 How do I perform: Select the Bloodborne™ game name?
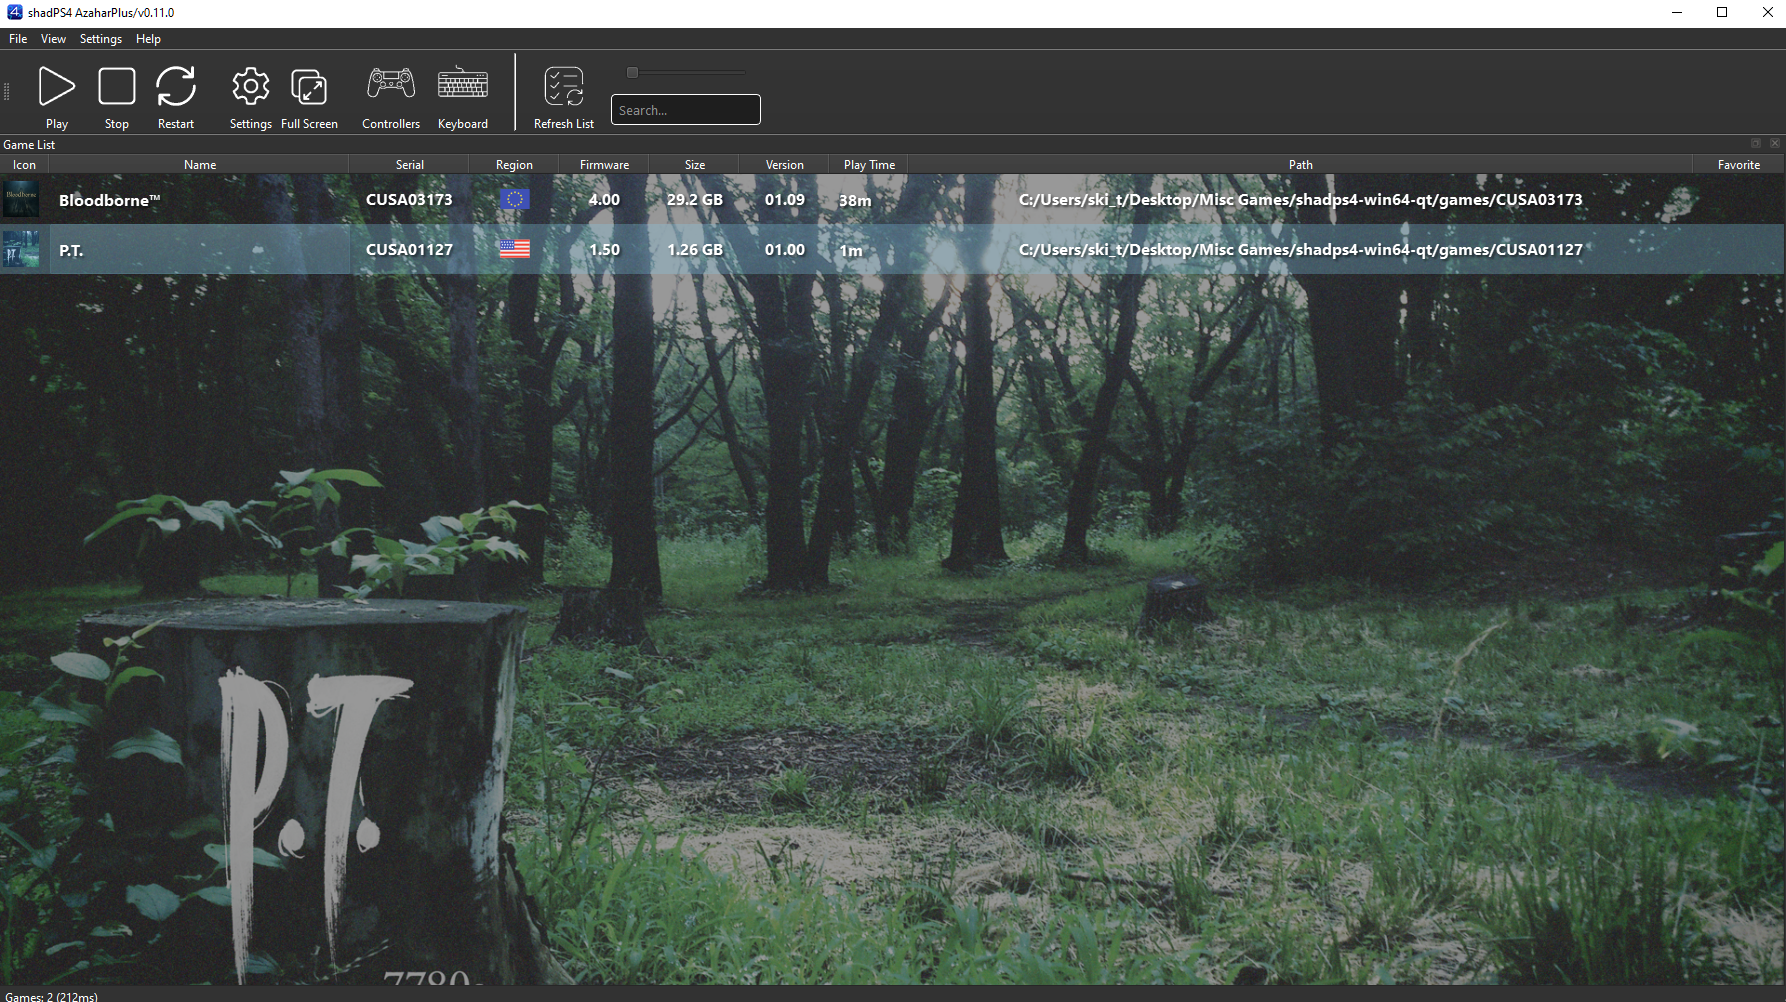click(109, 200)
